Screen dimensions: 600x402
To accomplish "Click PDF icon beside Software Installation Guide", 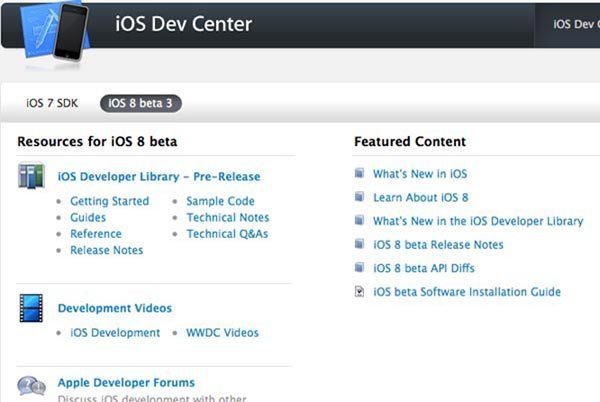I will (359, 291).
